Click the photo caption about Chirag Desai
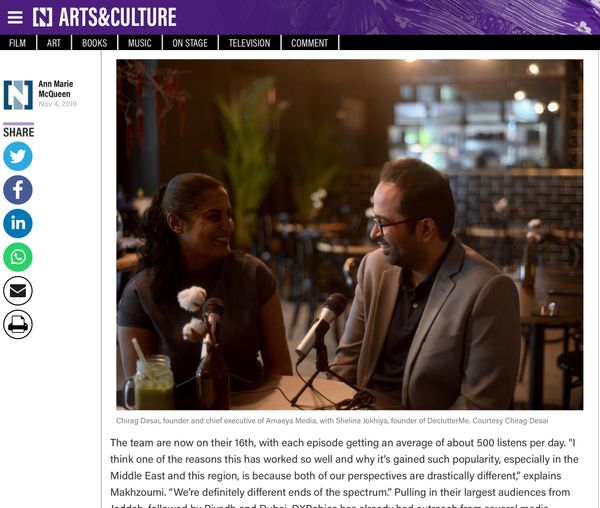The width and height of the screenshot is (600, 508). [332, 421]
